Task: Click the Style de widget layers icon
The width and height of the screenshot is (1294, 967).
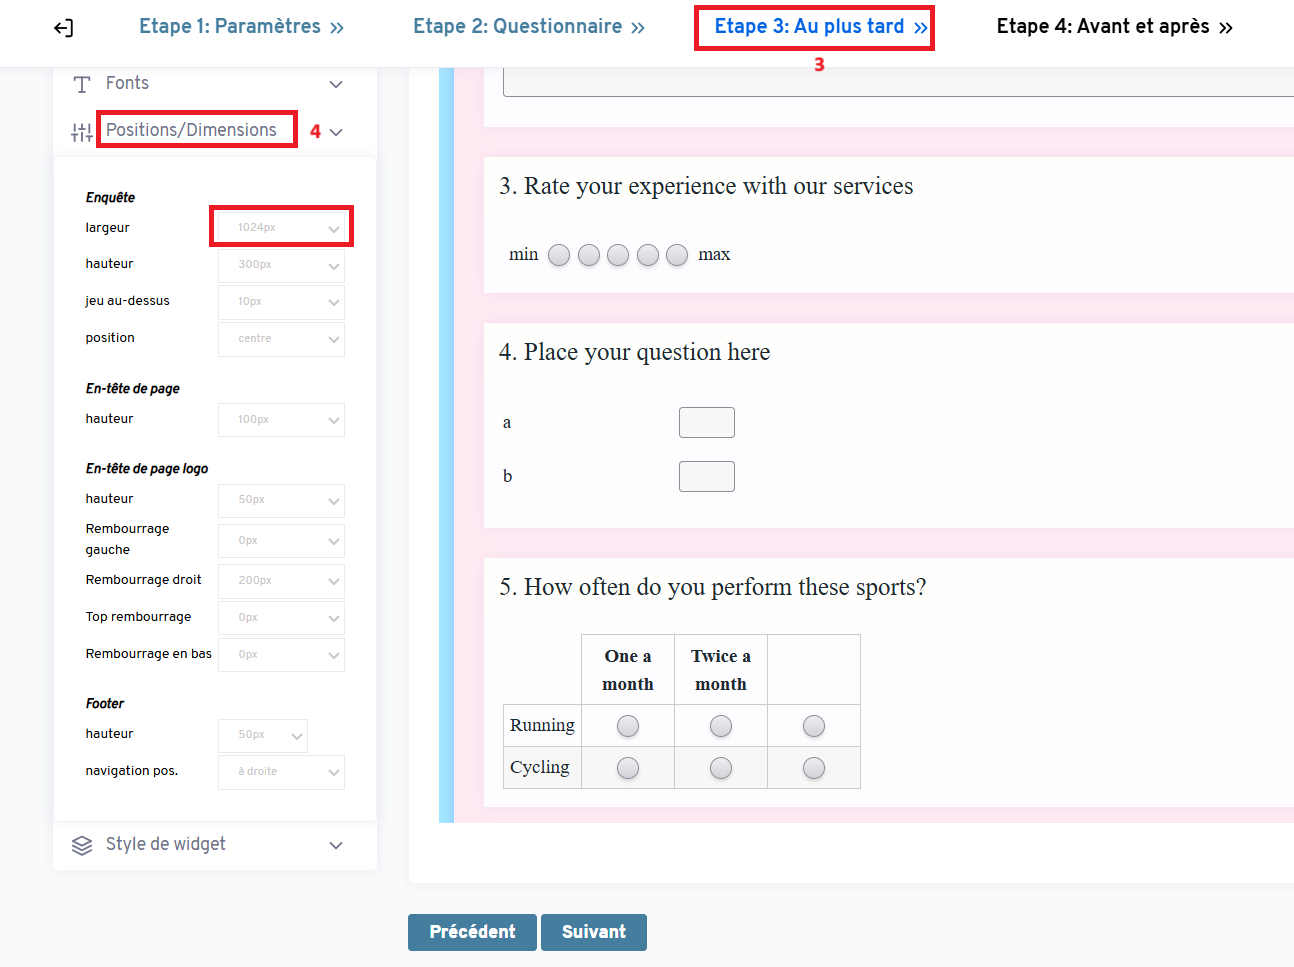Action: [82, 846]
